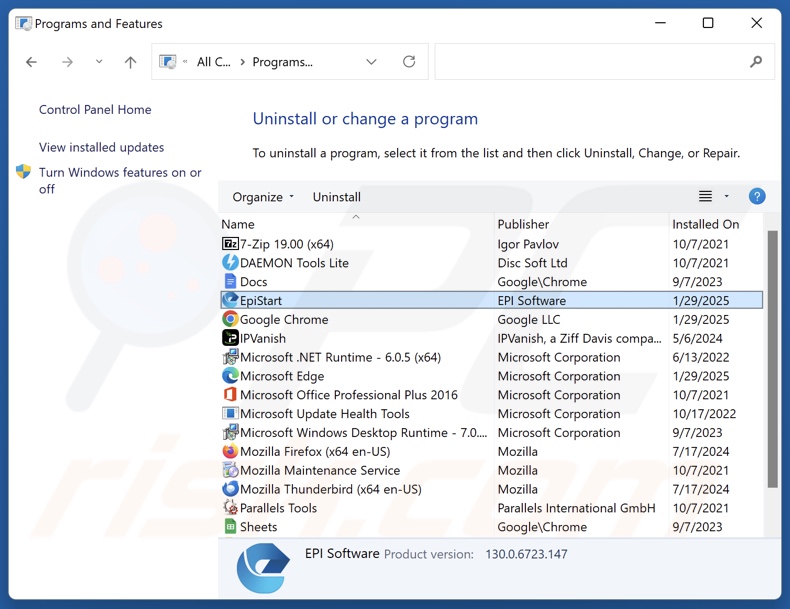Click Parallels International GmbH publisher cell

click(x=576, y=508)
